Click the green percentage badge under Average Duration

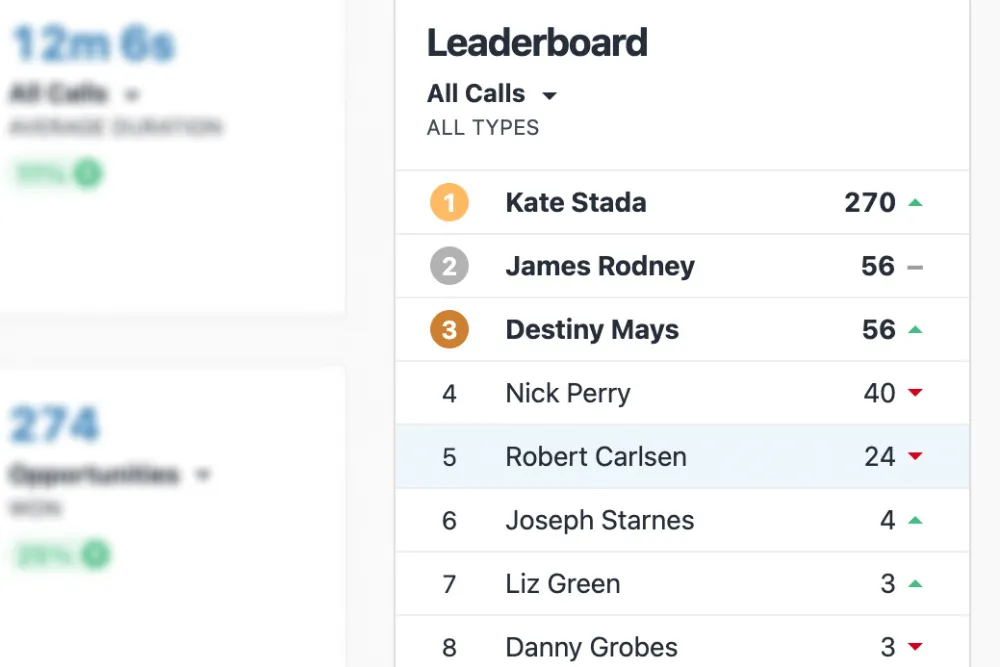59,174
